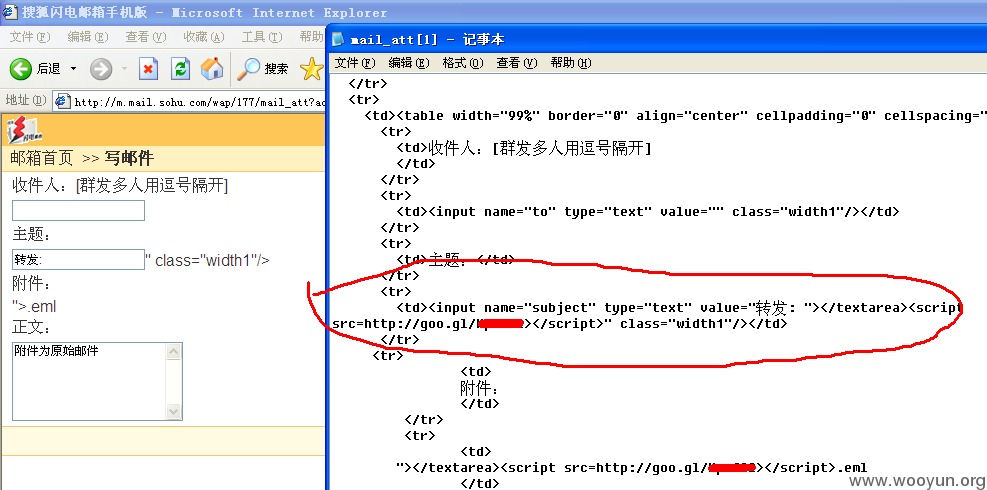Click the 搜索 search toolbar button
Screen dimensions: 987x490
(x=263, y=69)
